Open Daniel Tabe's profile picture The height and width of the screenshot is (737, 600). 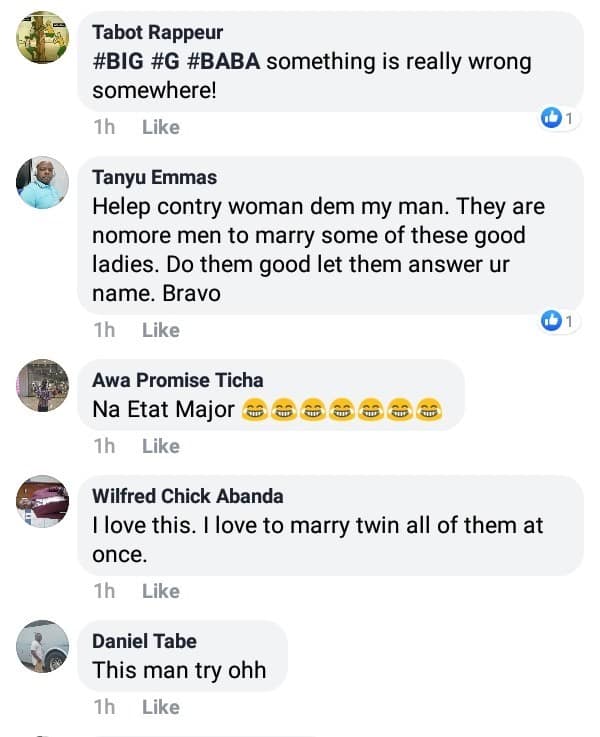pos(43,646)
